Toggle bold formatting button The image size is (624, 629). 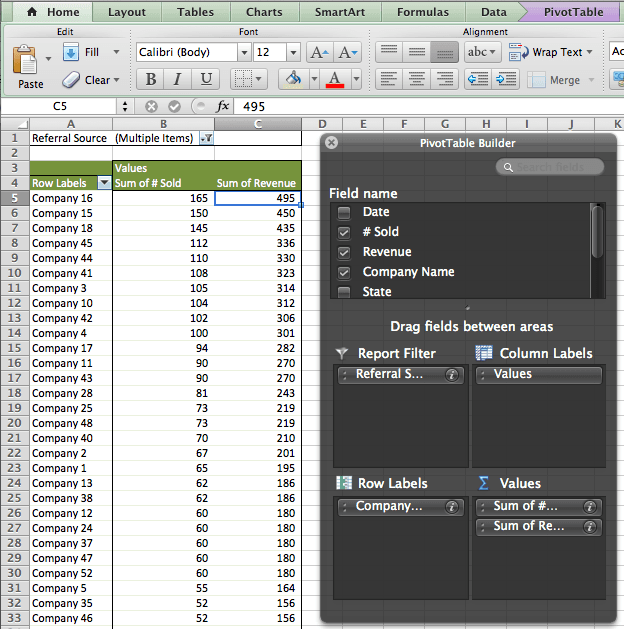tap(151, 80)
